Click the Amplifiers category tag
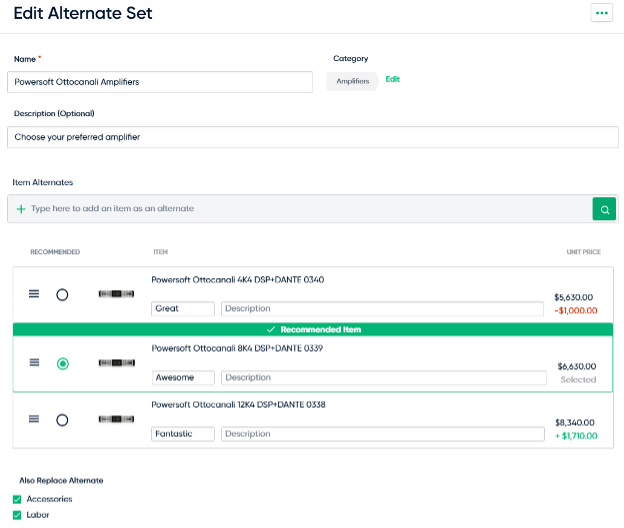 [x=353, y=81]
